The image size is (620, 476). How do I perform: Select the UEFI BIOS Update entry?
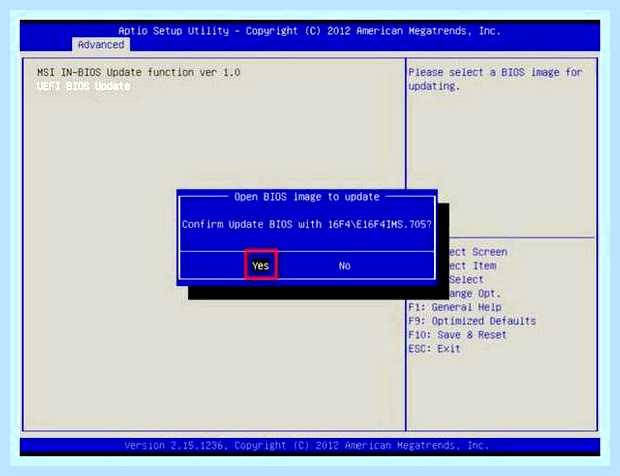coord(83,86)
